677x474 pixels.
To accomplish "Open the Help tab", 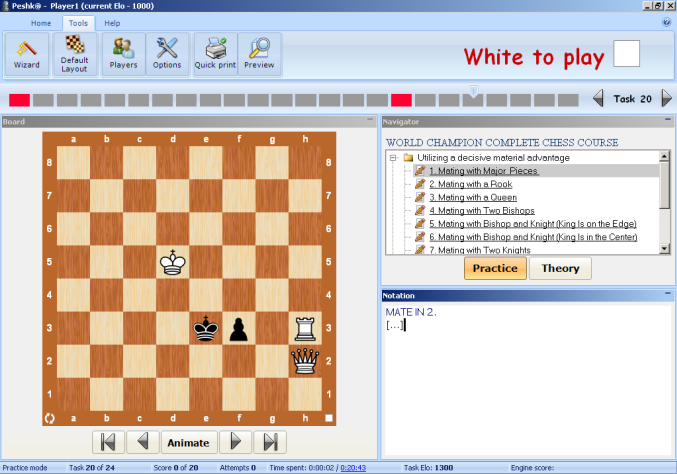I will (112, 23).
